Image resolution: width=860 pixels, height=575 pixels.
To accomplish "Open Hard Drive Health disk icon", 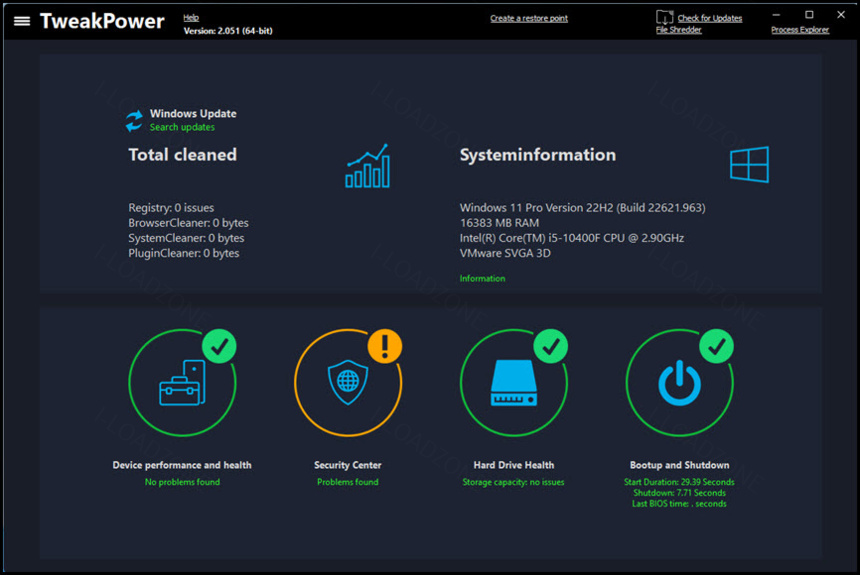I will 514,383.
